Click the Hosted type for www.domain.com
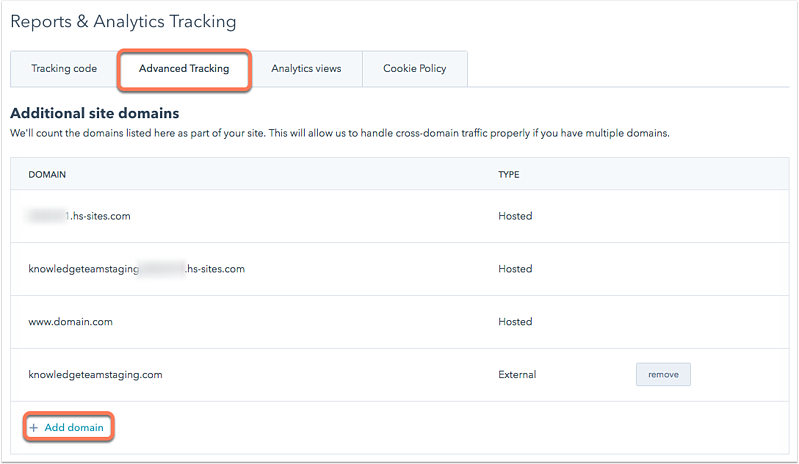Screen dimensions: 799x464 click(515, 322)
